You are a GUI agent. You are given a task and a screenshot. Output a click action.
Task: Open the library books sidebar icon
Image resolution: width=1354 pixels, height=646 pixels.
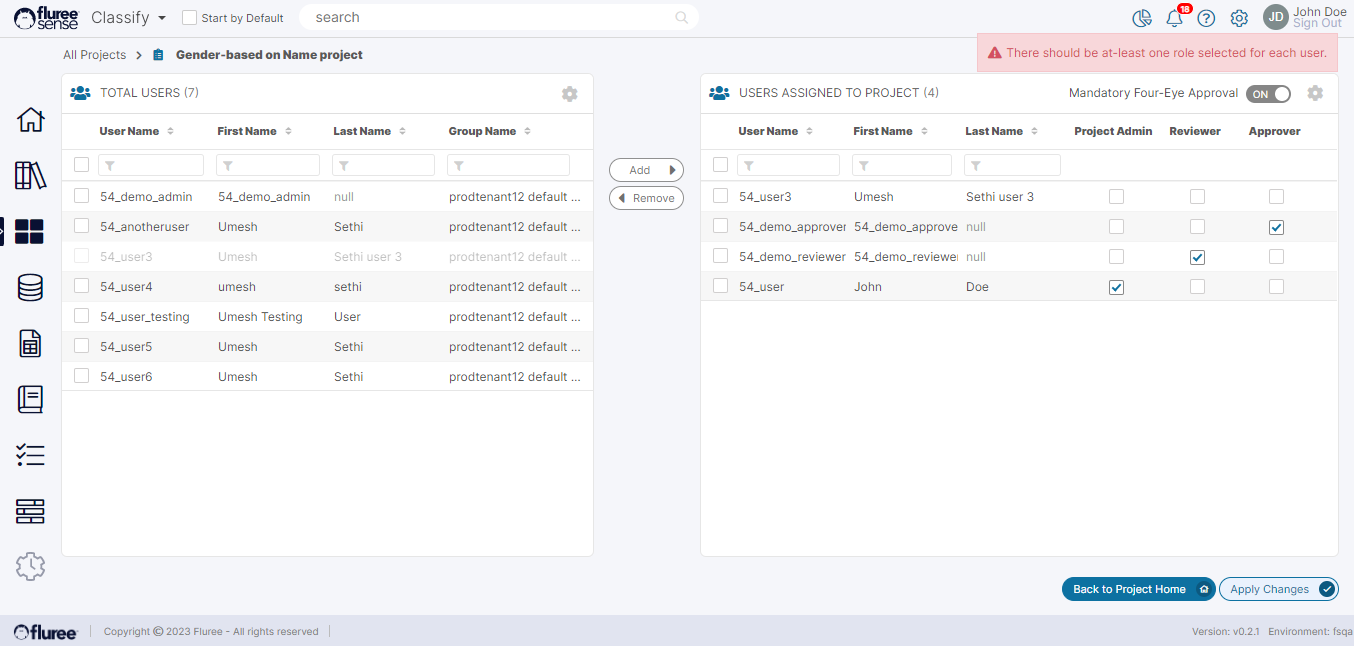(x=31, y=176)
